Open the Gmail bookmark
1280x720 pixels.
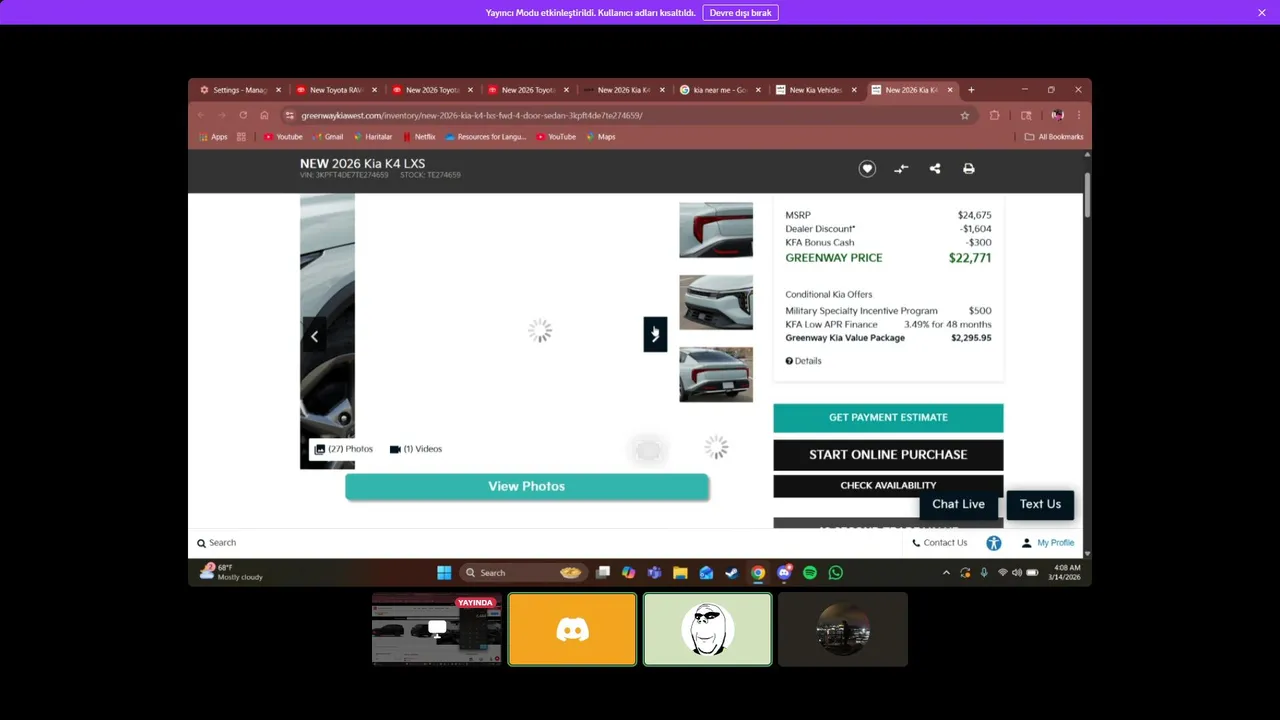click(x=328, y=137)
